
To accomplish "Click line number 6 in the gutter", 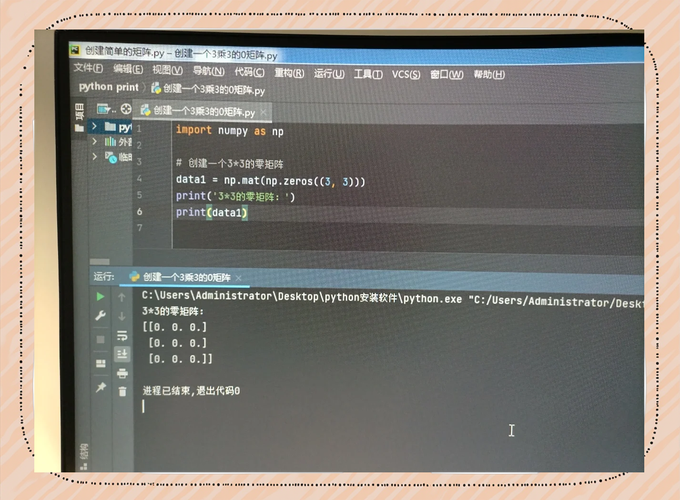I will point(140,211).
